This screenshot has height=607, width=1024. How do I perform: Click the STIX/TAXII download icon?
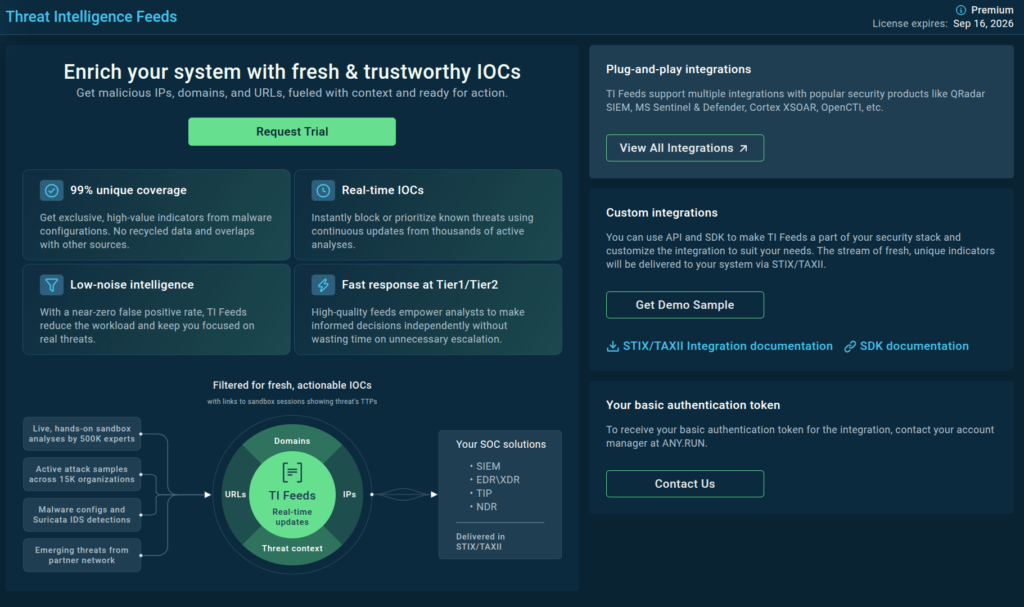(x=613, y=346)
